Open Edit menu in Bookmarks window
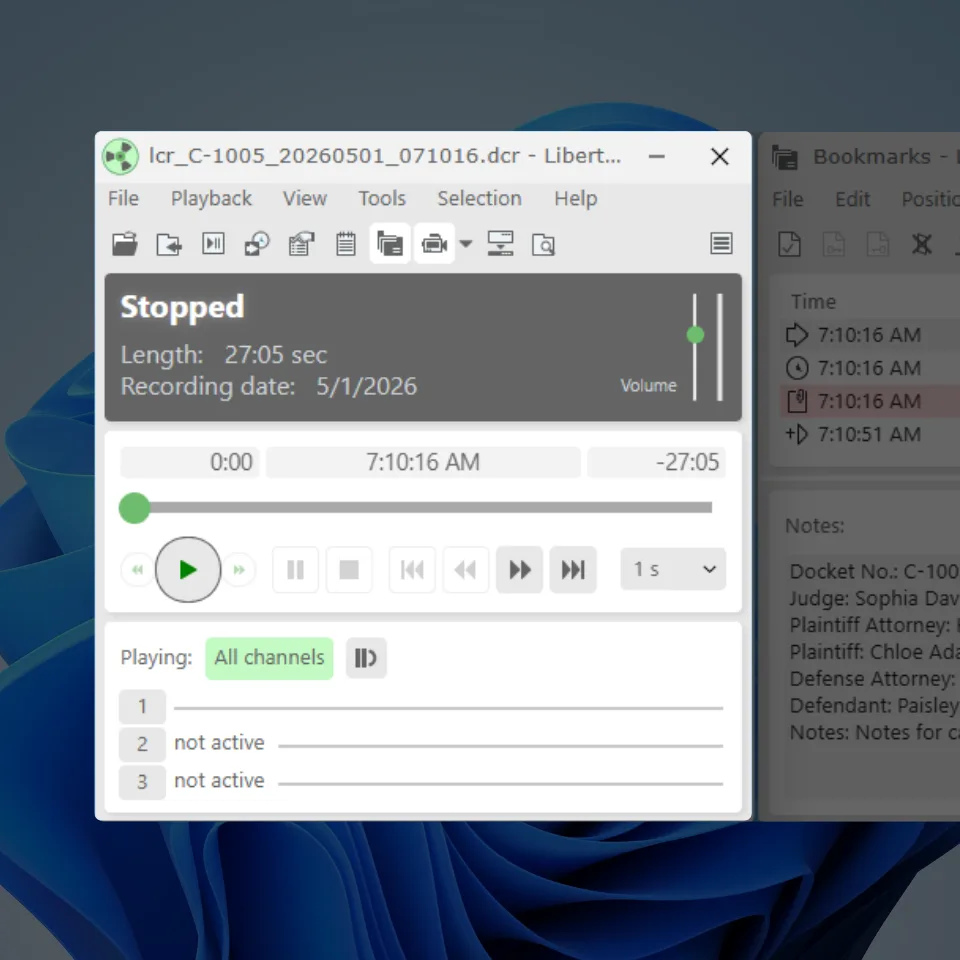Viewport: 960px width, 960px height. (853, 200)
